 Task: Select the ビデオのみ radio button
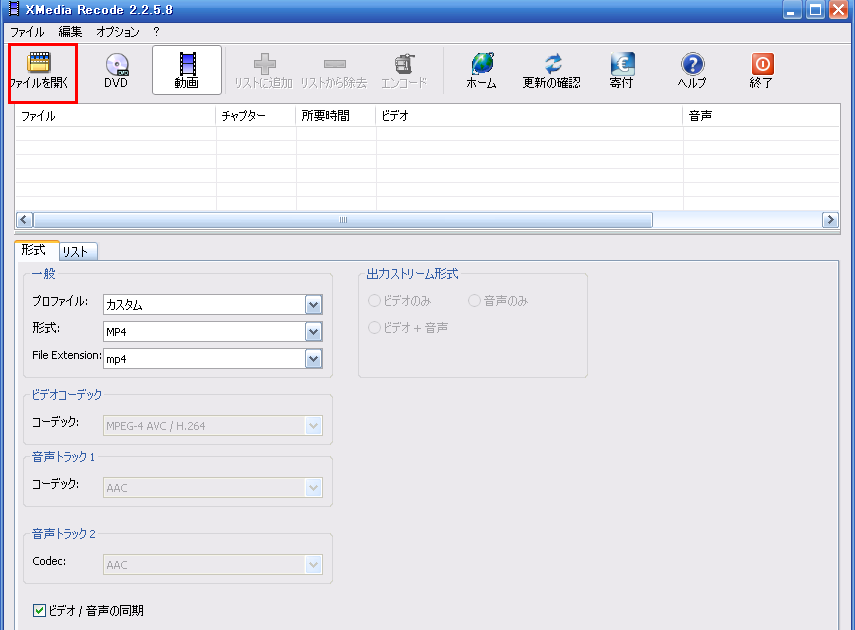point(374,301)
